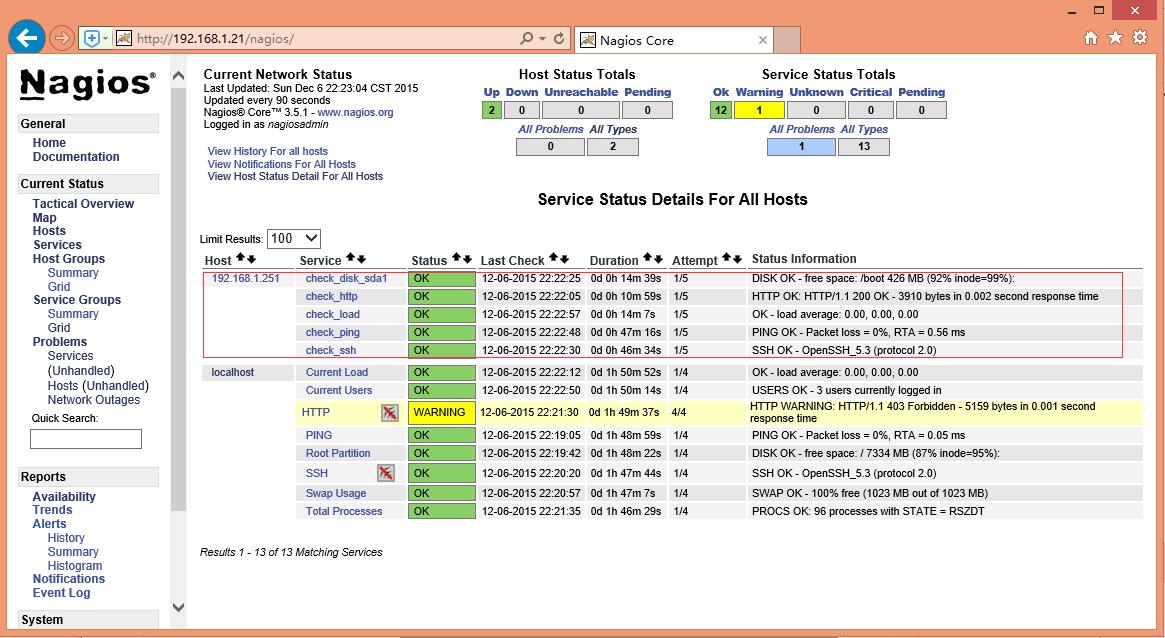Open the browser home icon

(1091, 38)
